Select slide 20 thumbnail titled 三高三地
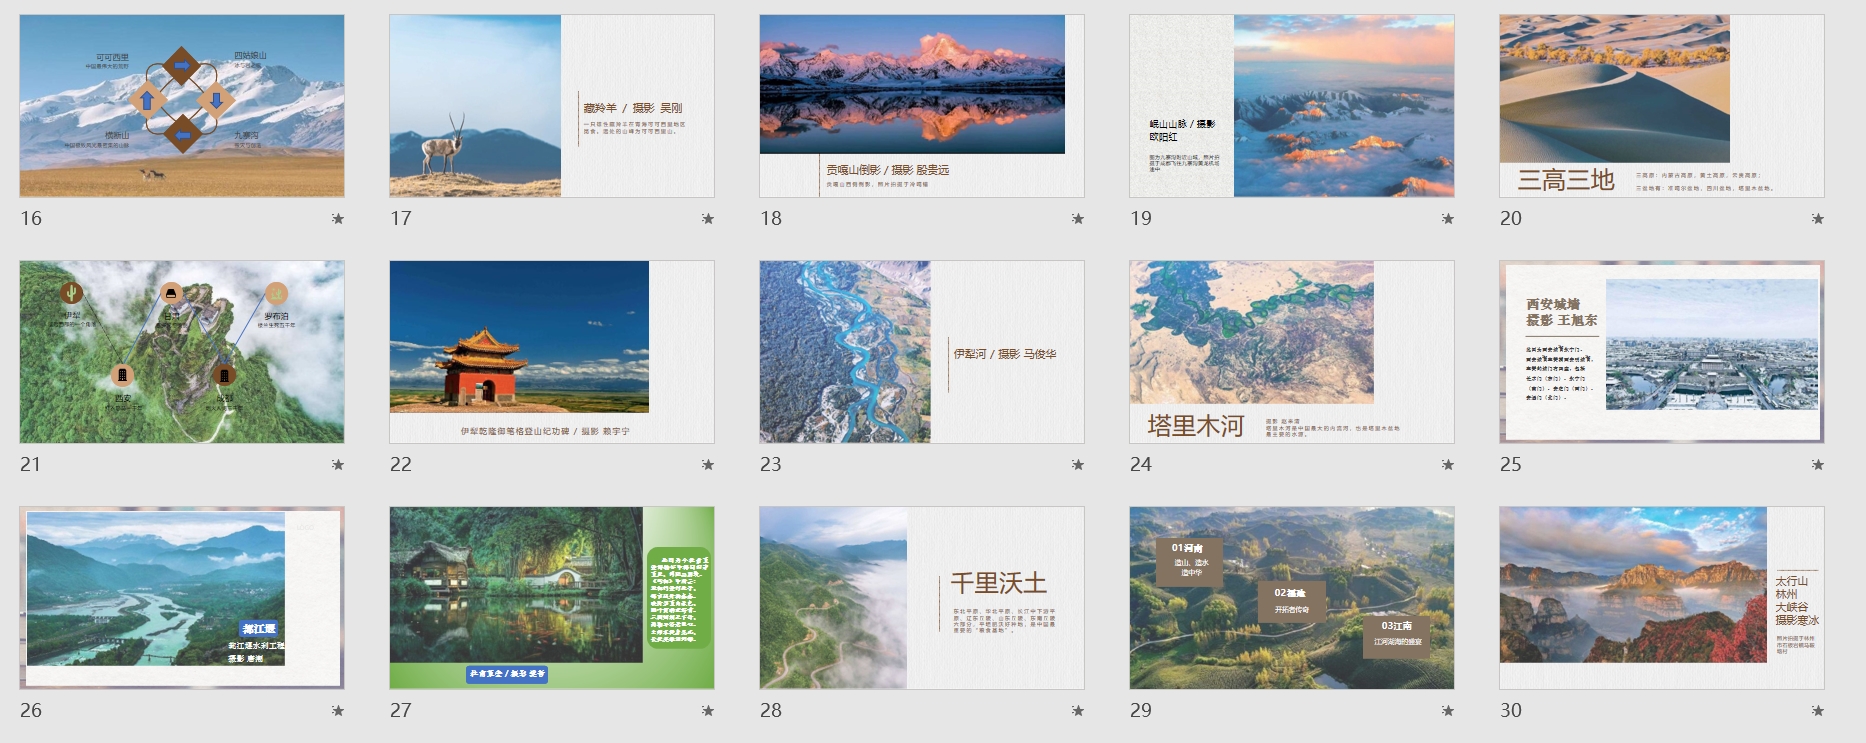The height and width of the screenshot is (743, 1866). pyautogui.click(x=1662, y=105)
